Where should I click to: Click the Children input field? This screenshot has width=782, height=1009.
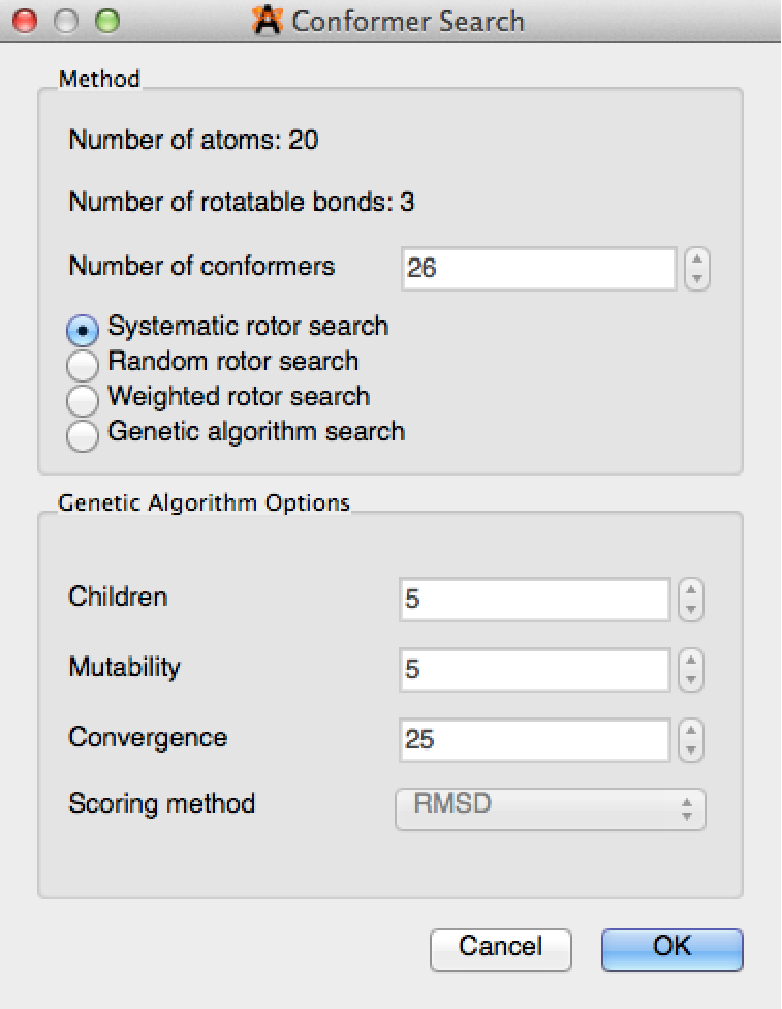pyautogui.click(x=533, y=599)
